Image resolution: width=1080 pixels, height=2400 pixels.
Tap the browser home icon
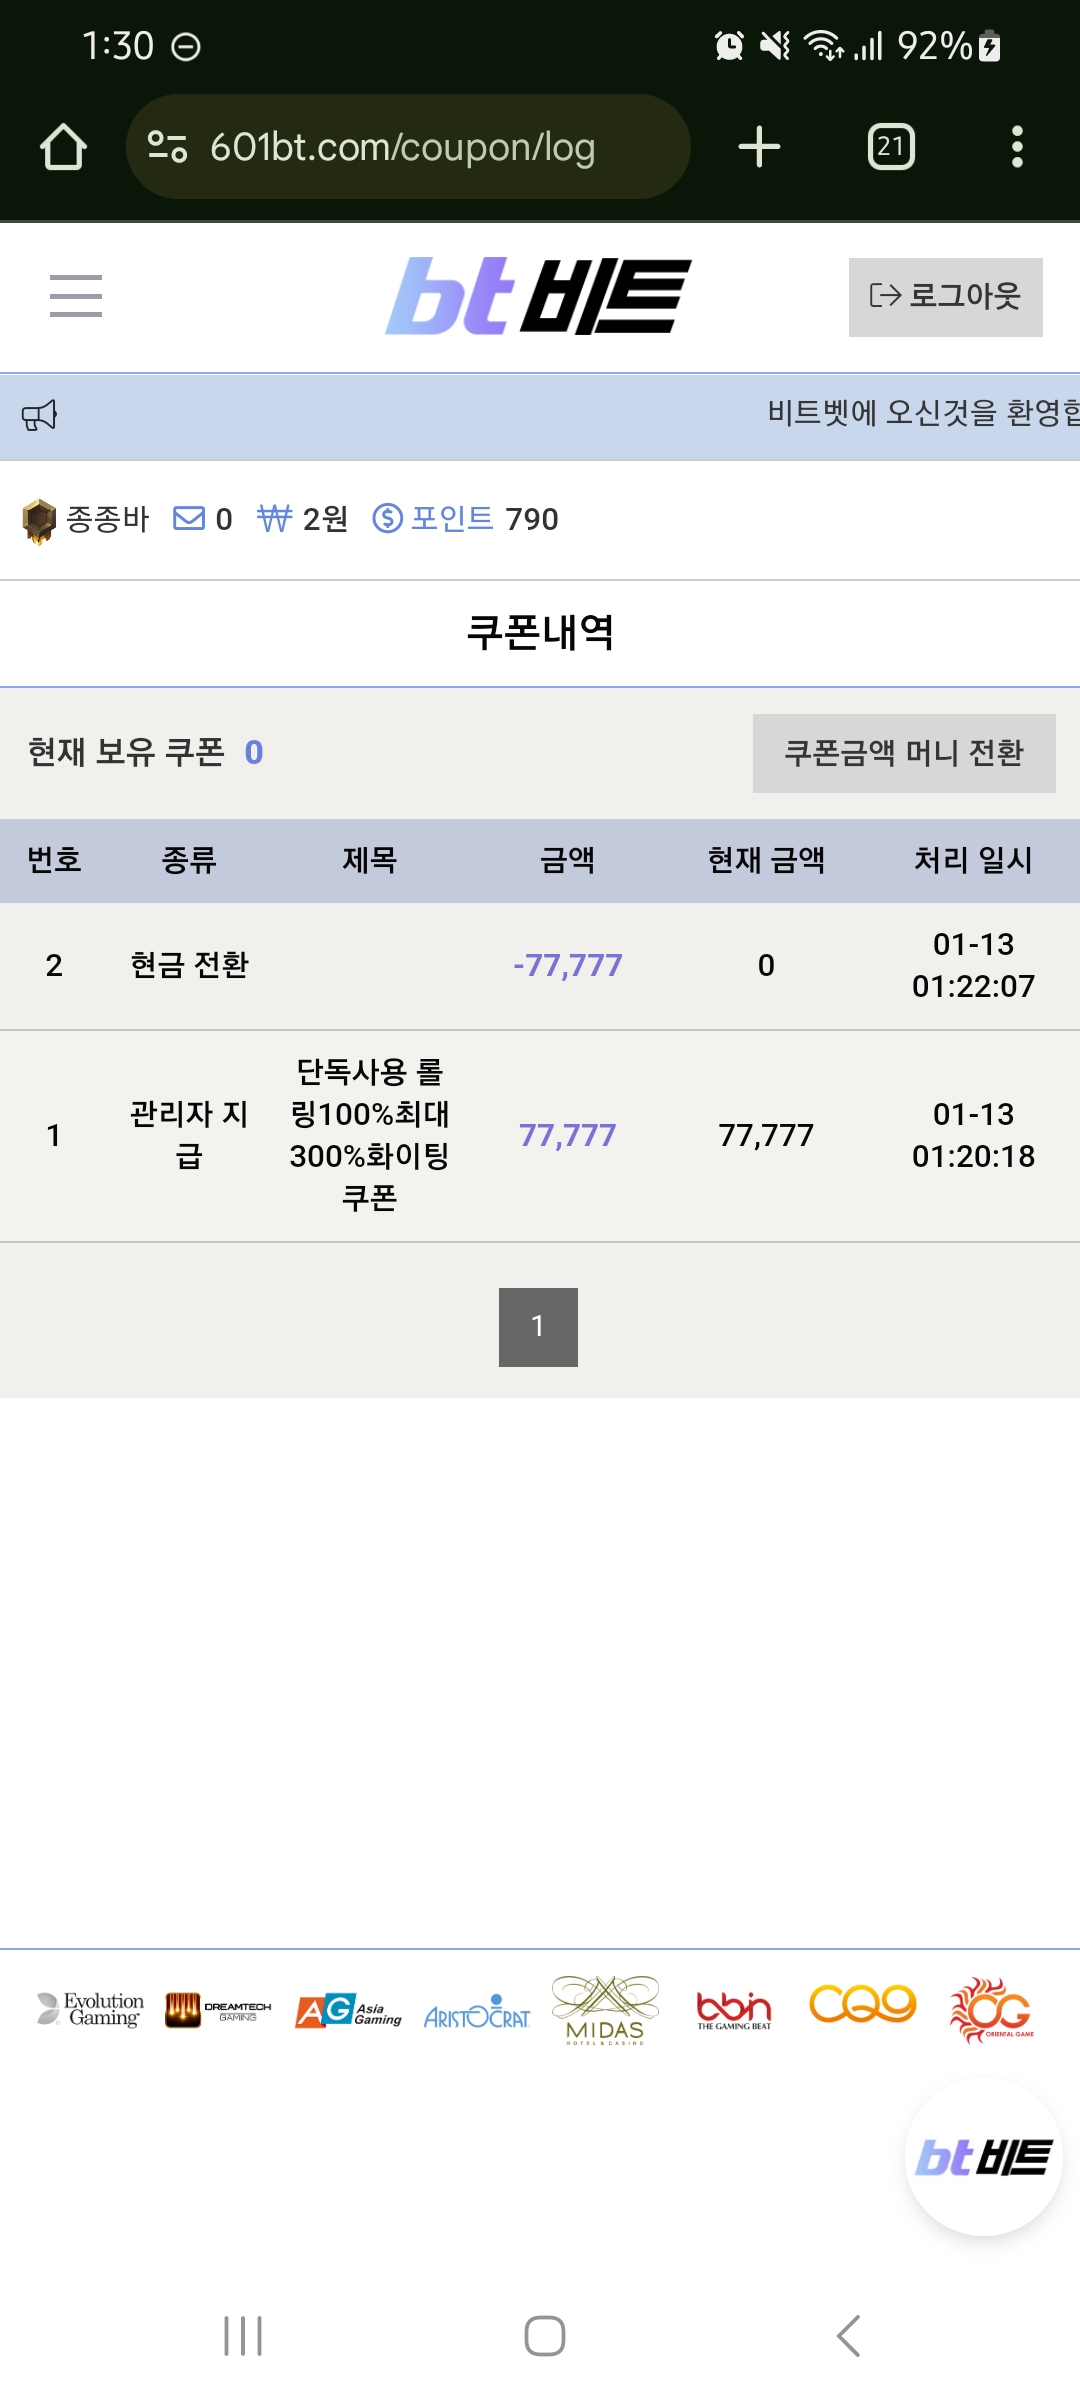[63, 147]
